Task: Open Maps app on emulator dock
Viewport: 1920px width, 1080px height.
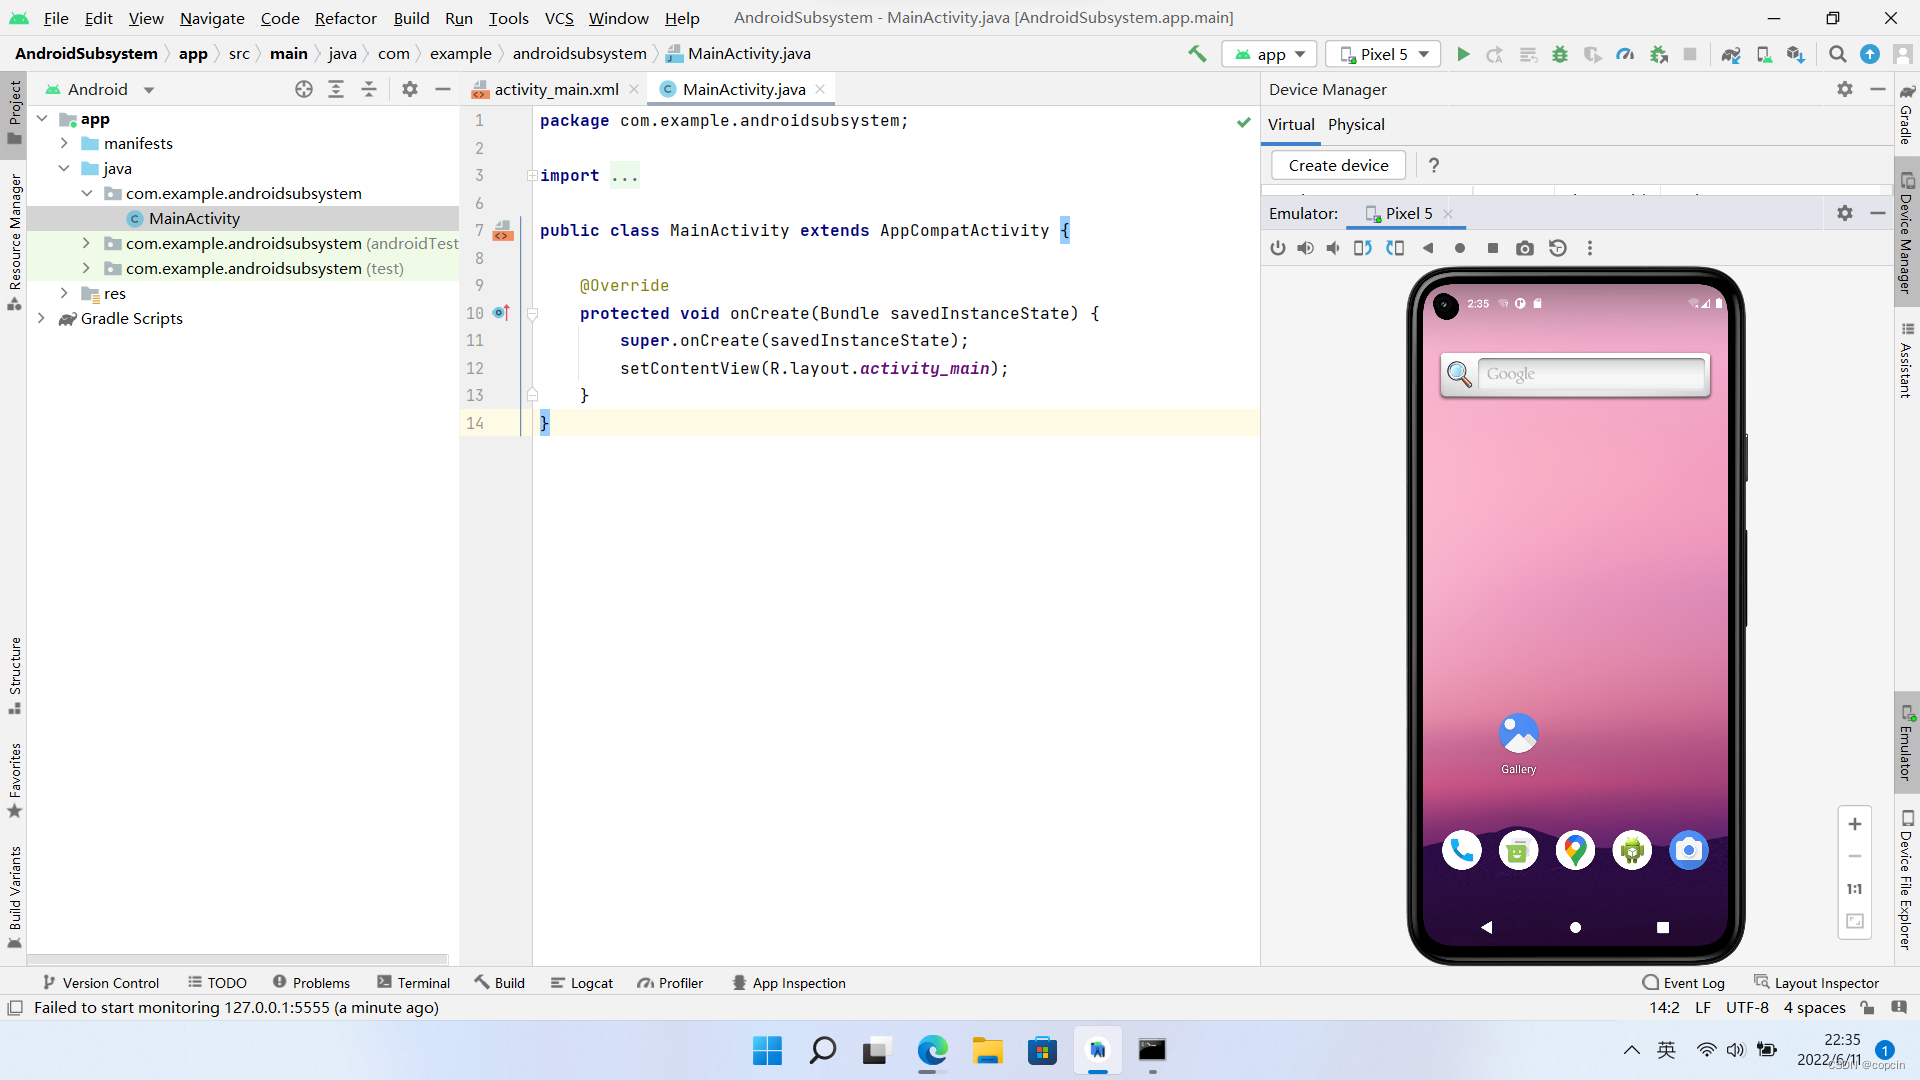Action: (1575, 851)
